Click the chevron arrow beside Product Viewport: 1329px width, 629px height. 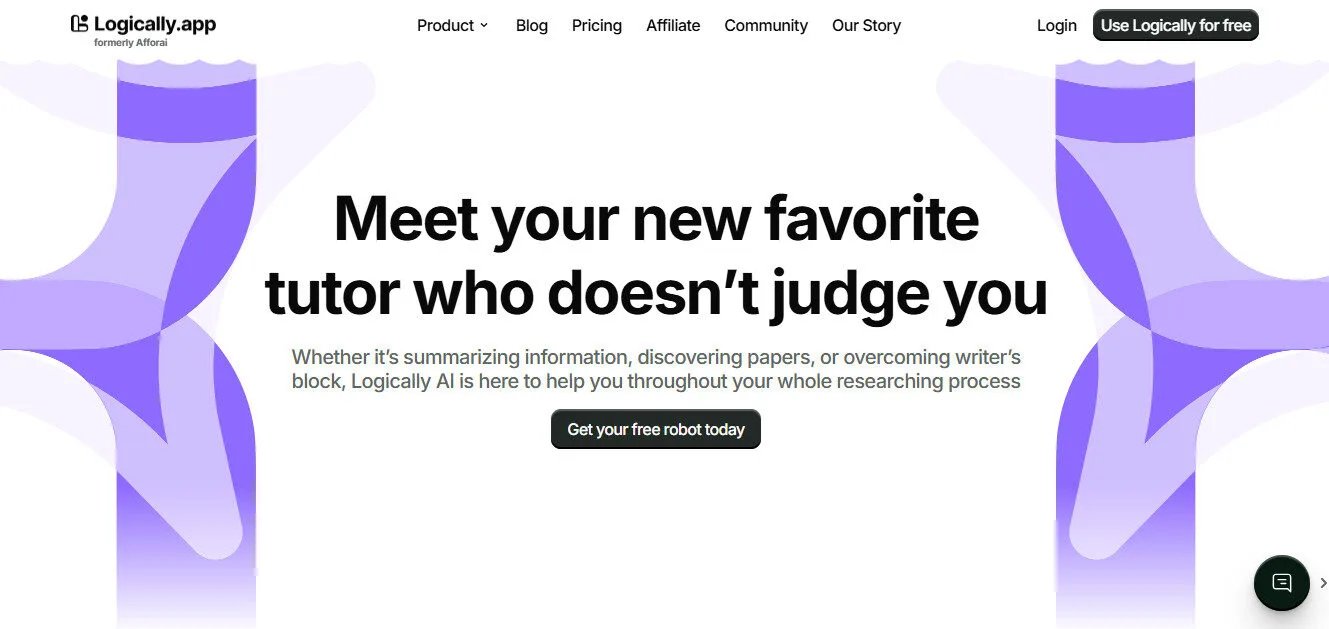coord(485,25)
